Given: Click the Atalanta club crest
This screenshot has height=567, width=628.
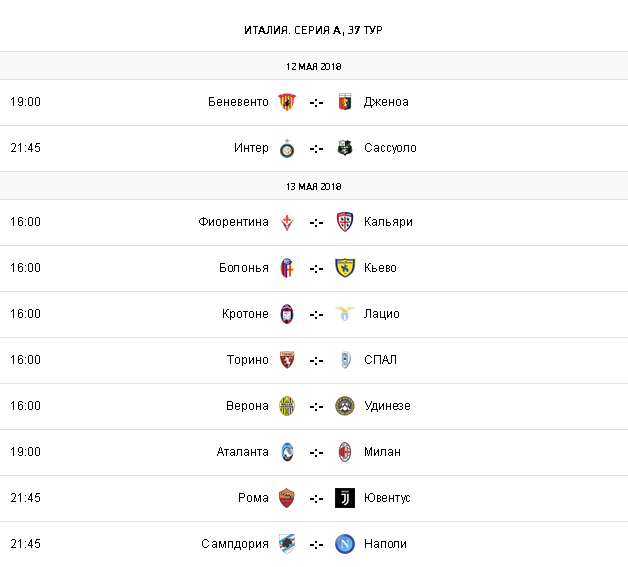Looking at the screenshot, I should (x=287, y=452).
